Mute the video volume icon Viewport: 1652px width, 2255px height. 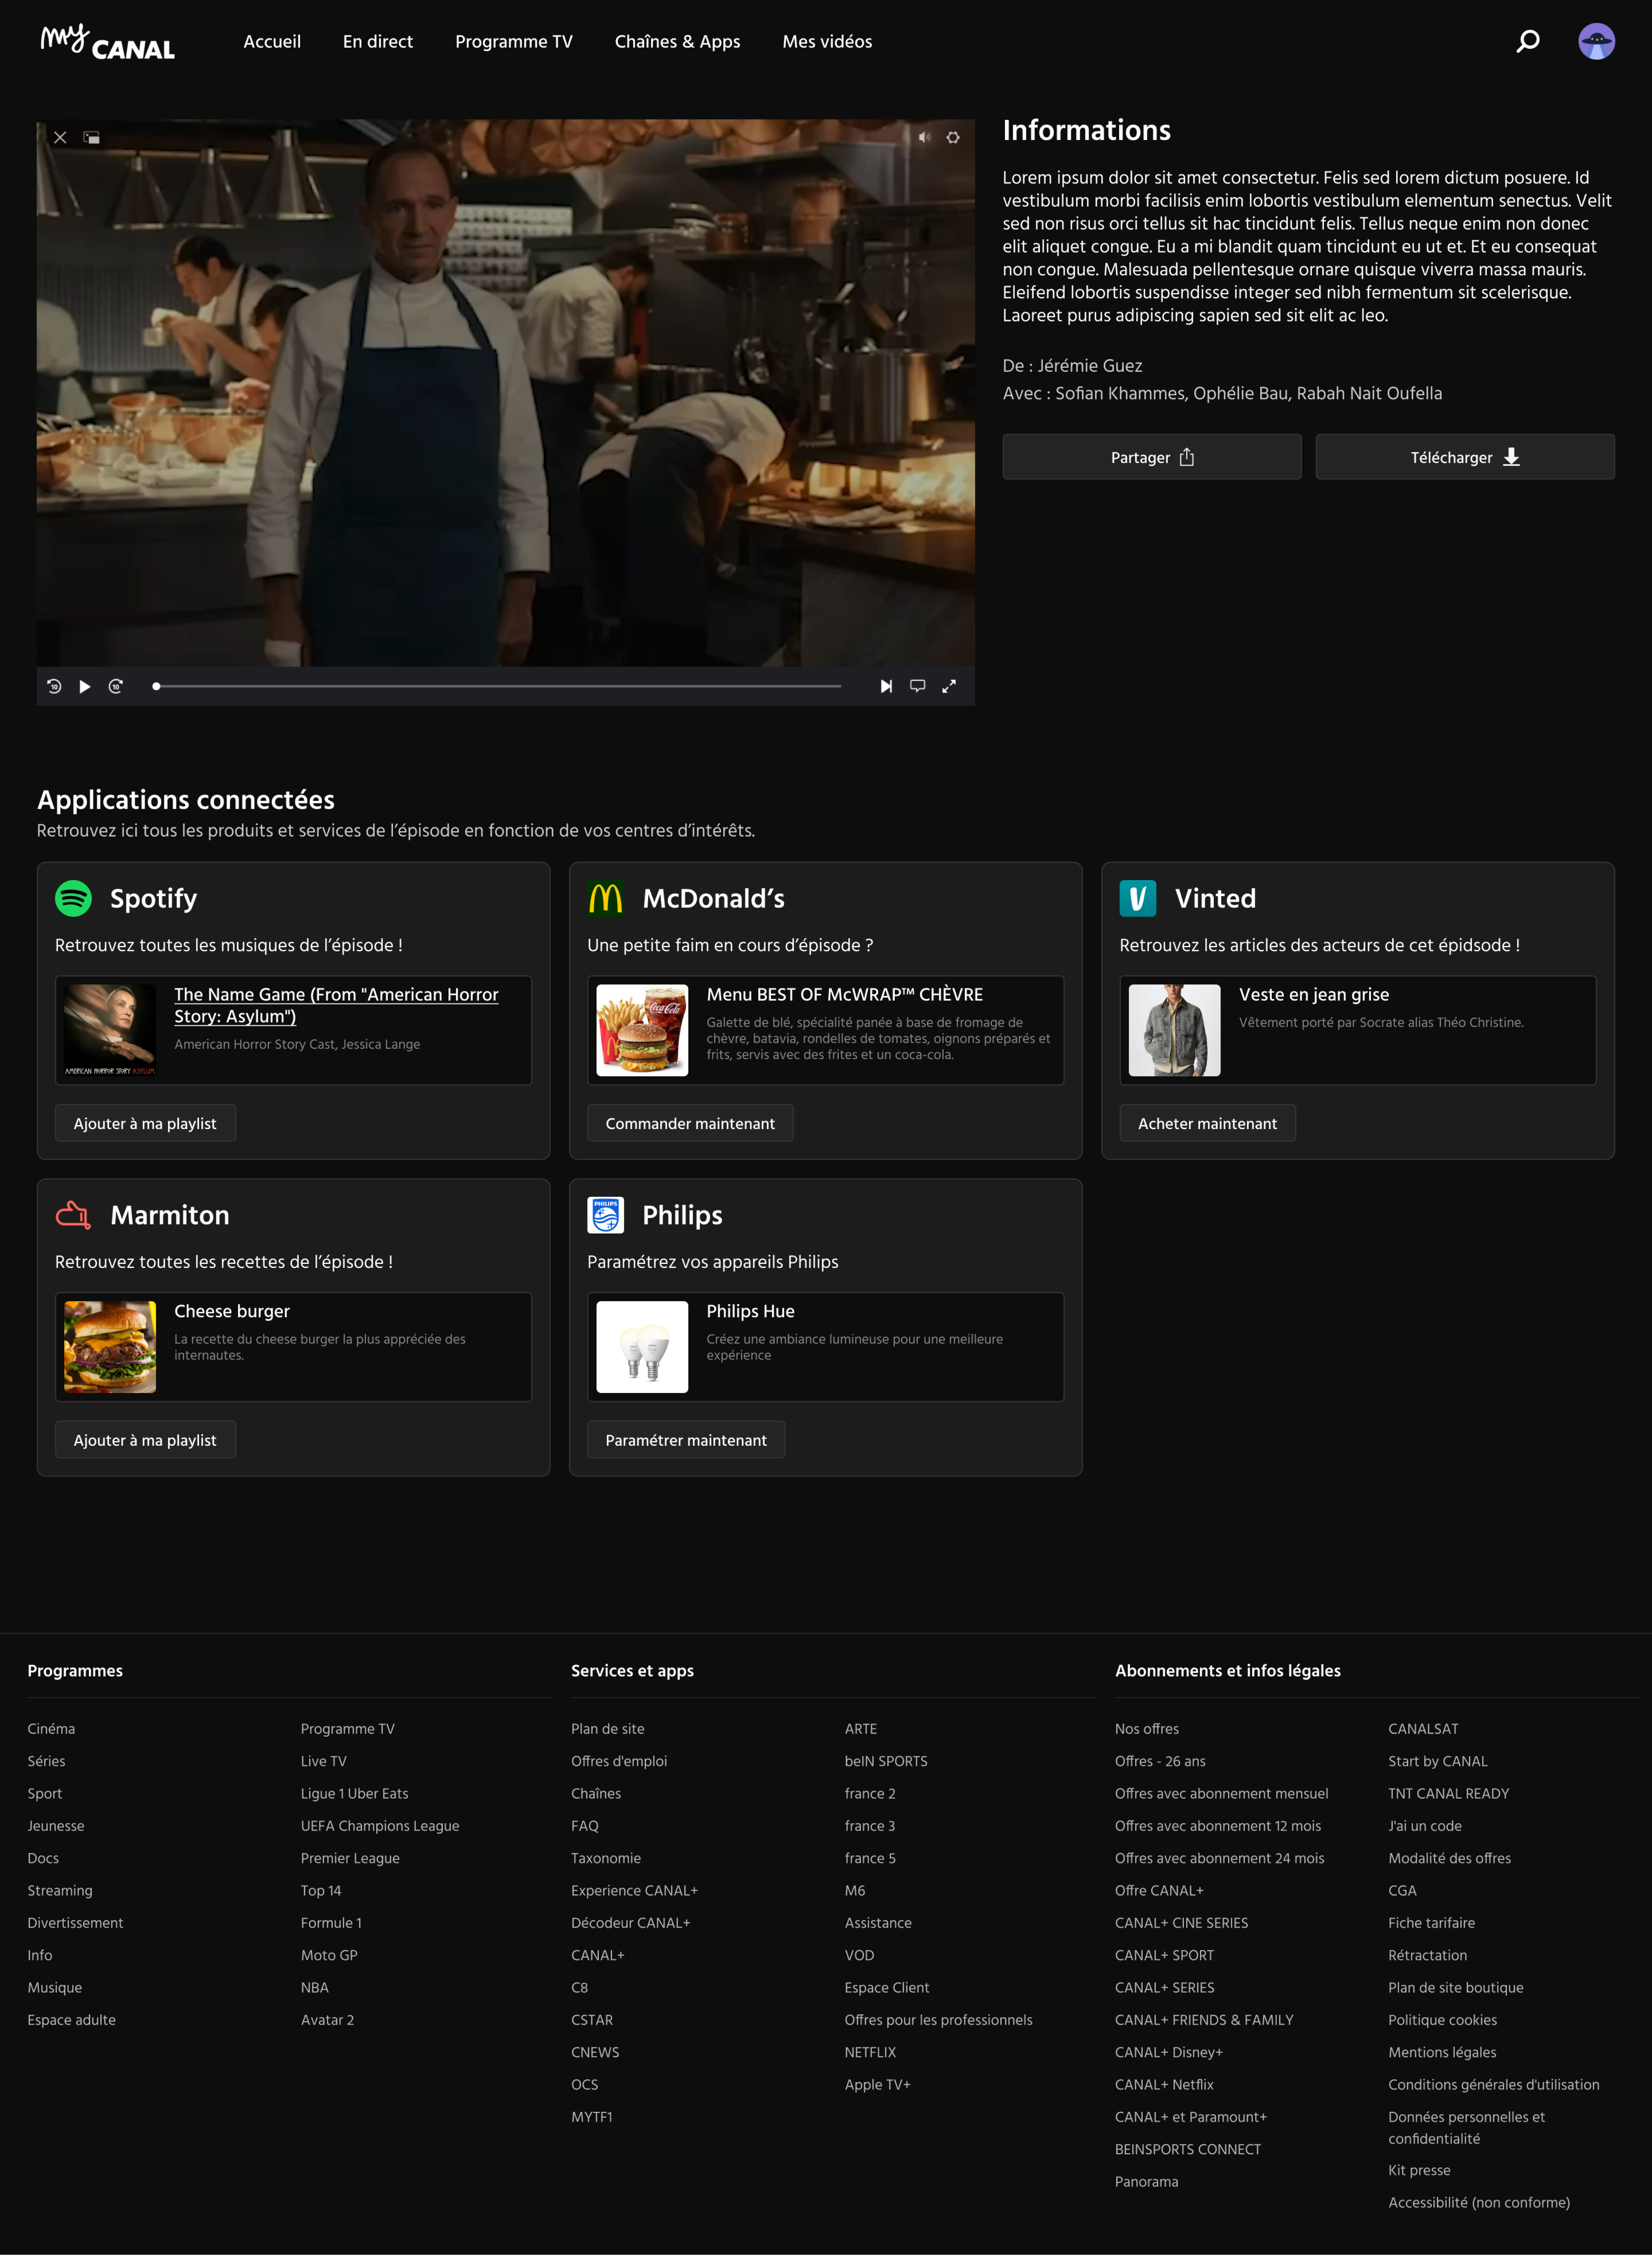coord(924,137)
